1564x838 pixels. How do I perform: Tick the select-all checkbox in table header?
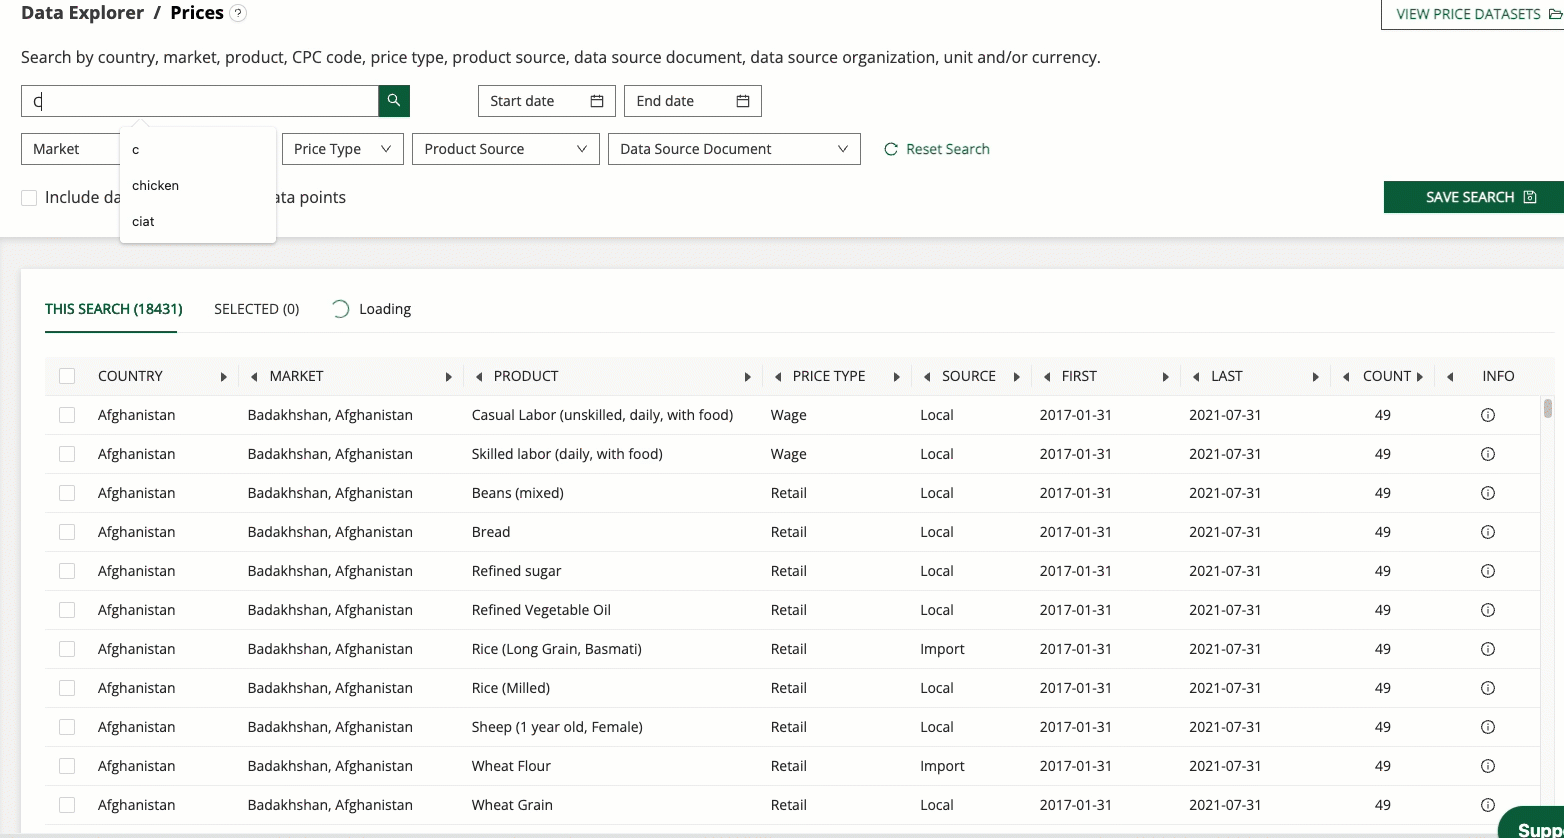[x=67, y=377]
